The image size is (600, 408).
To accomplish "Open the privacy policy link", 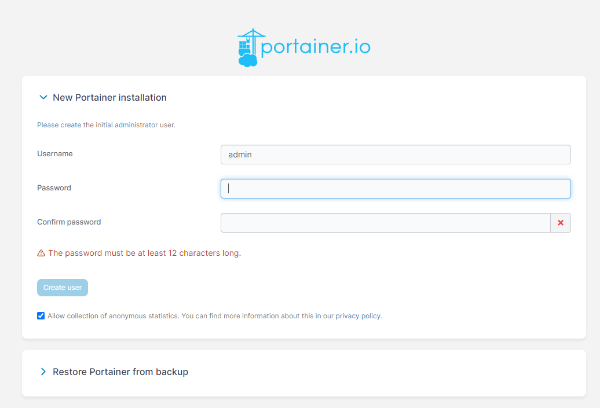I will (357, 315).
